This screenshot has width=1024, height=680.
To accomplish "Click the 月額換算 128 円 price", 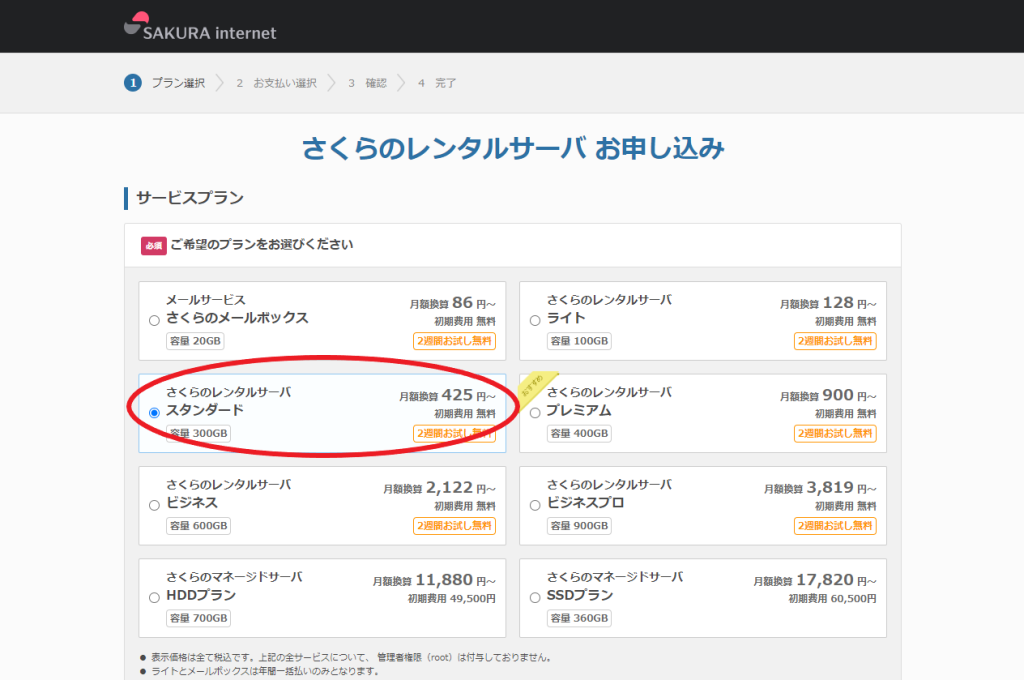I will (x=828, y=303).
